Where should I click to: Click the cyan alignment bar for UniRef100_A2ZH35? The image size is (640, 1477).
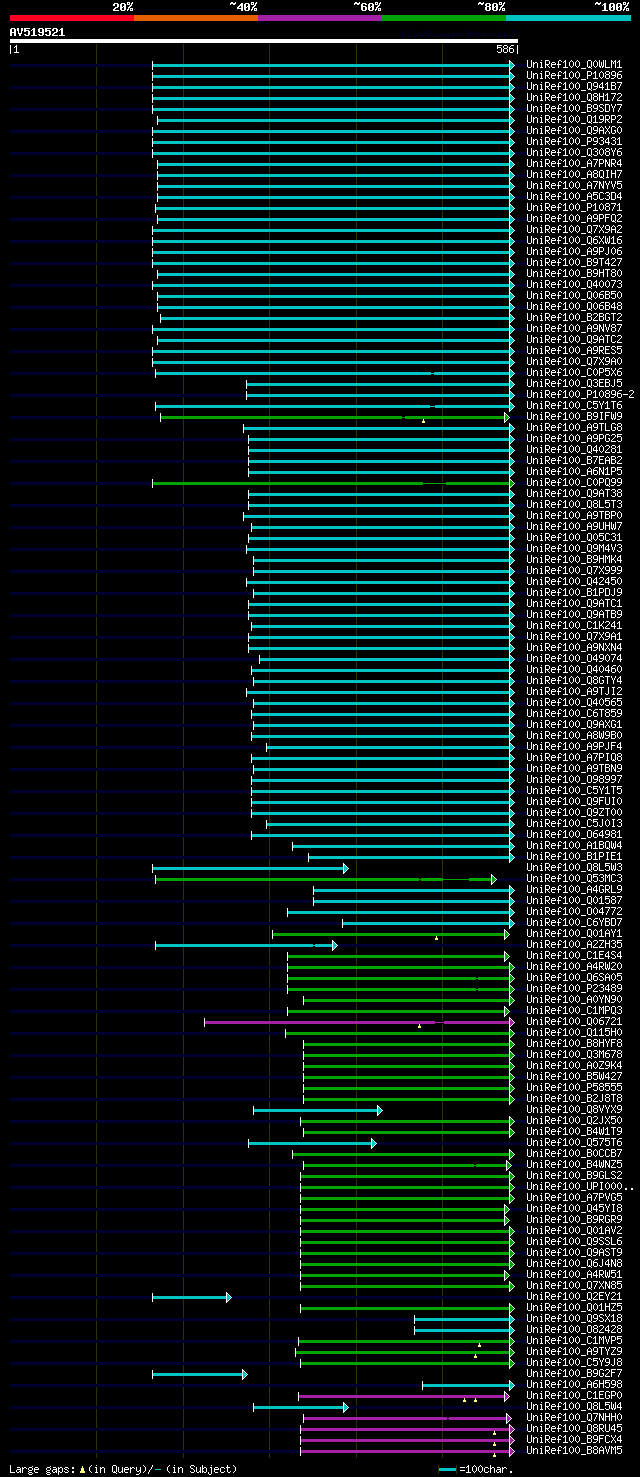tap(246, 945)
